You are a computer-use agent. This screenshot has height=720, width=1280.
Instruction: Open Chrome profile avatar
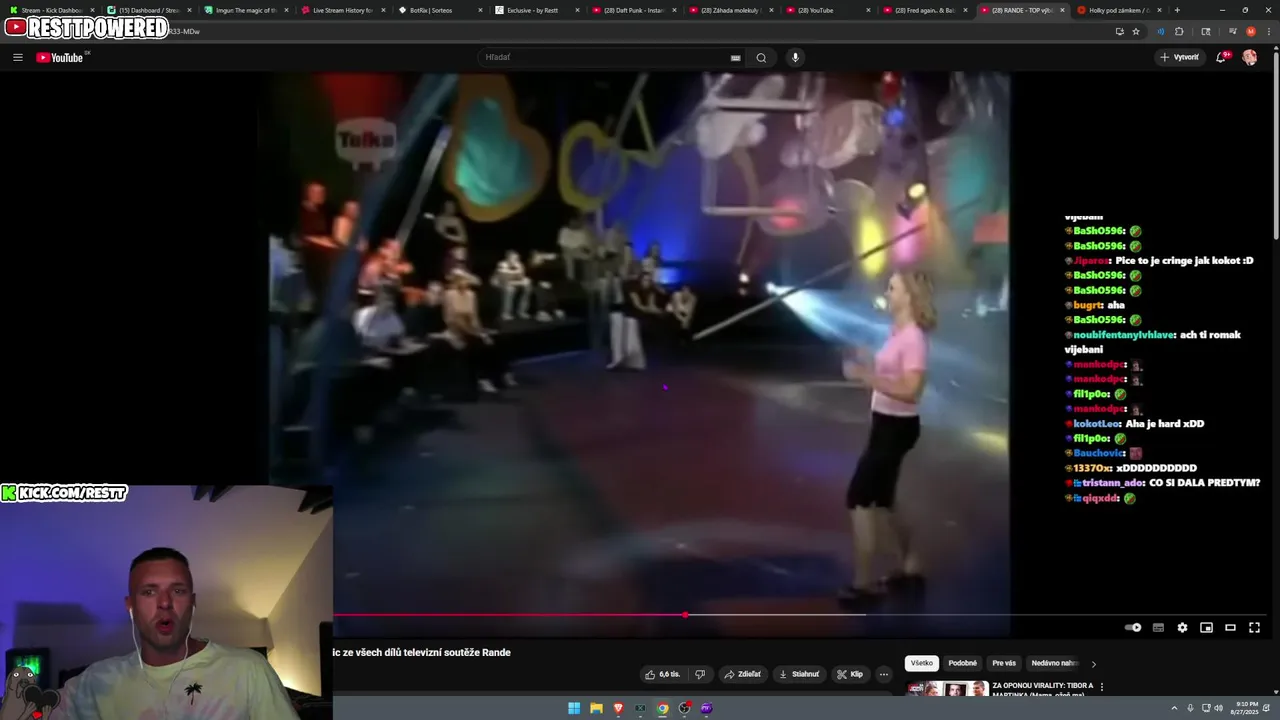1250,31
